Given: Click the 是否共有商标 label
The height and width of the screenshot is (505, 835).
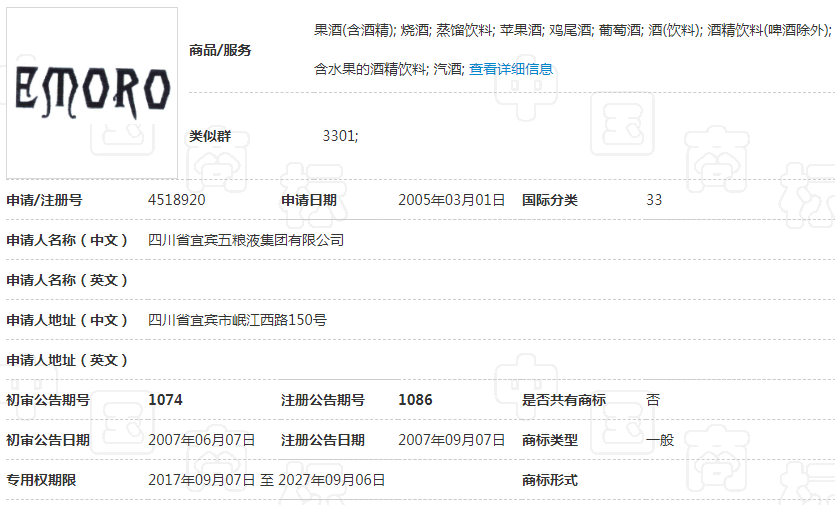Looking at the screenshot, I should tap(563, 400).
